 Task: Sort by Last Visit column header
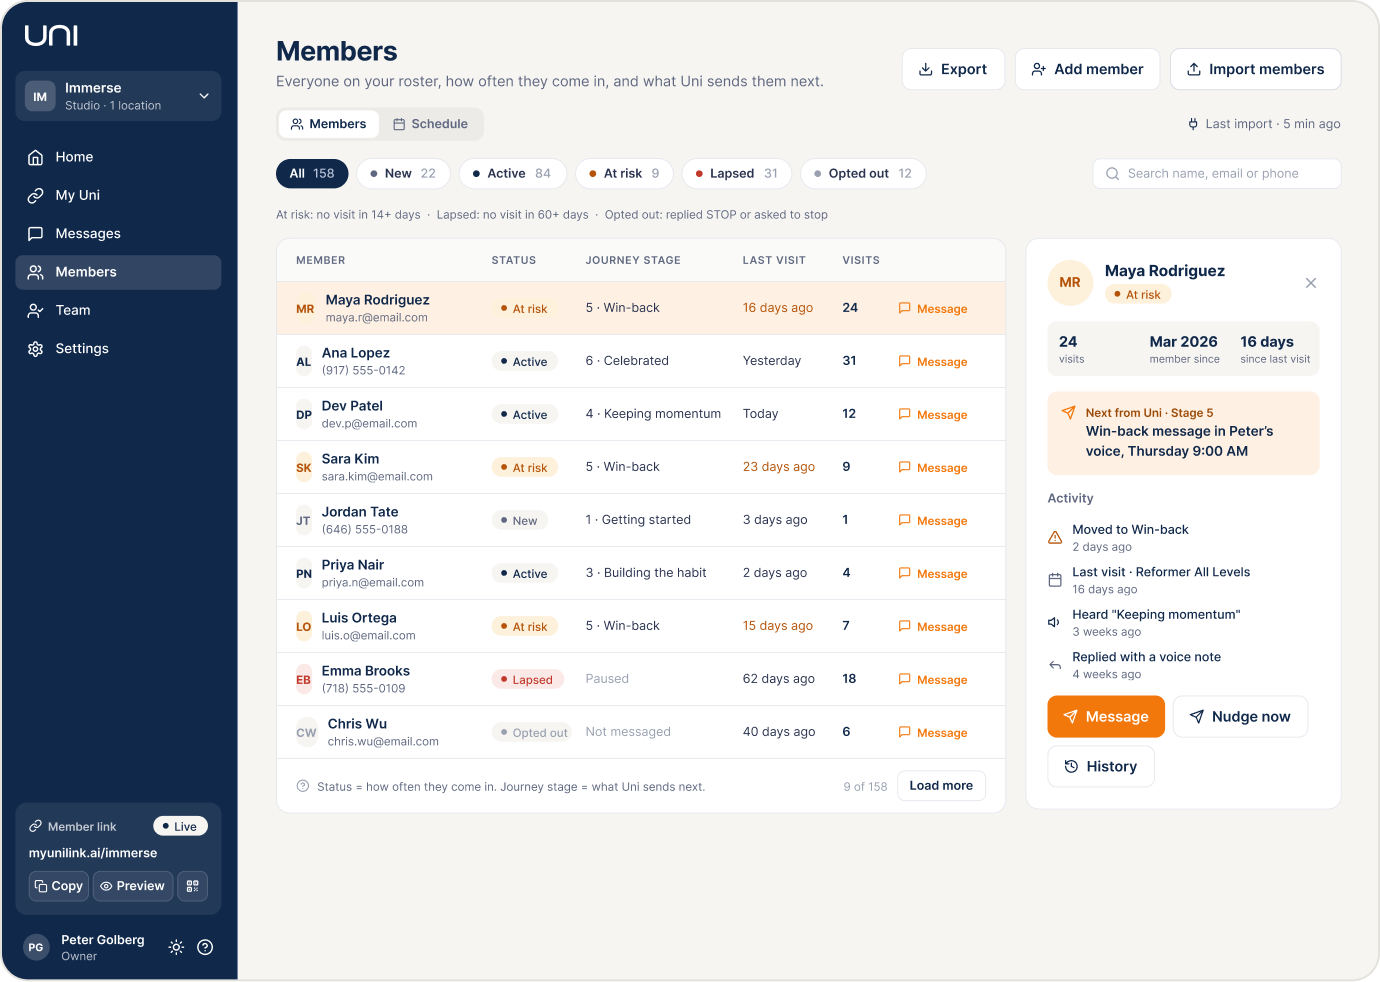774,260
